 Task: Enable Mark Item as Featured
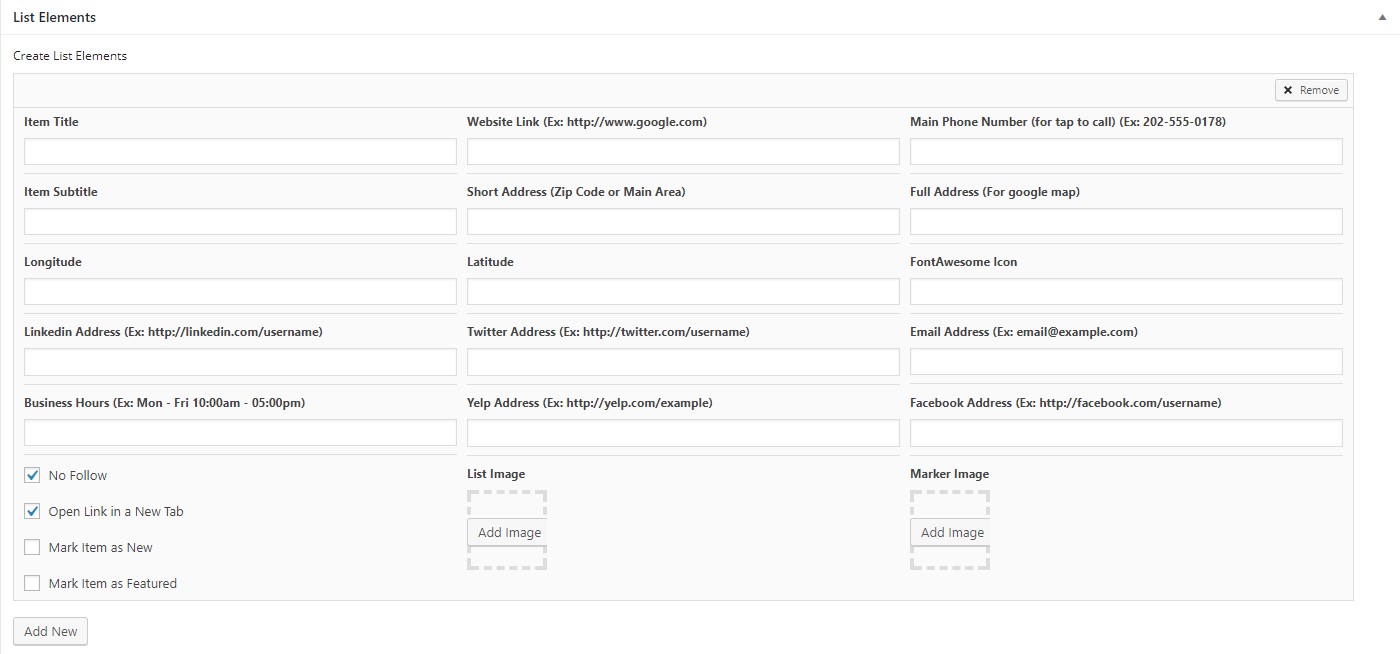click(x=31, y=582)
